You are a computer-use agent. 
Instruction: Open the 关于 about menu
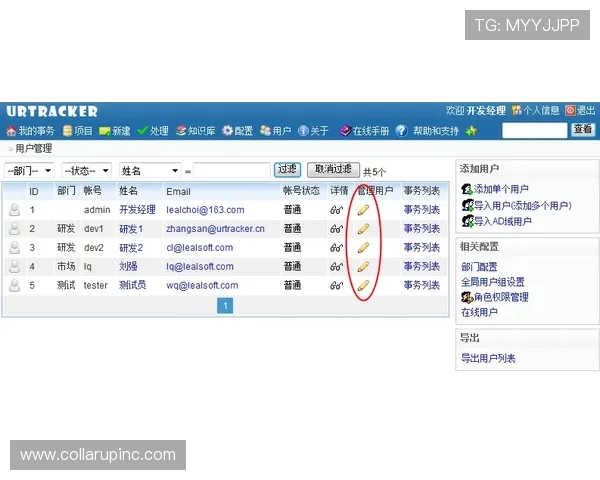(313, 131)
